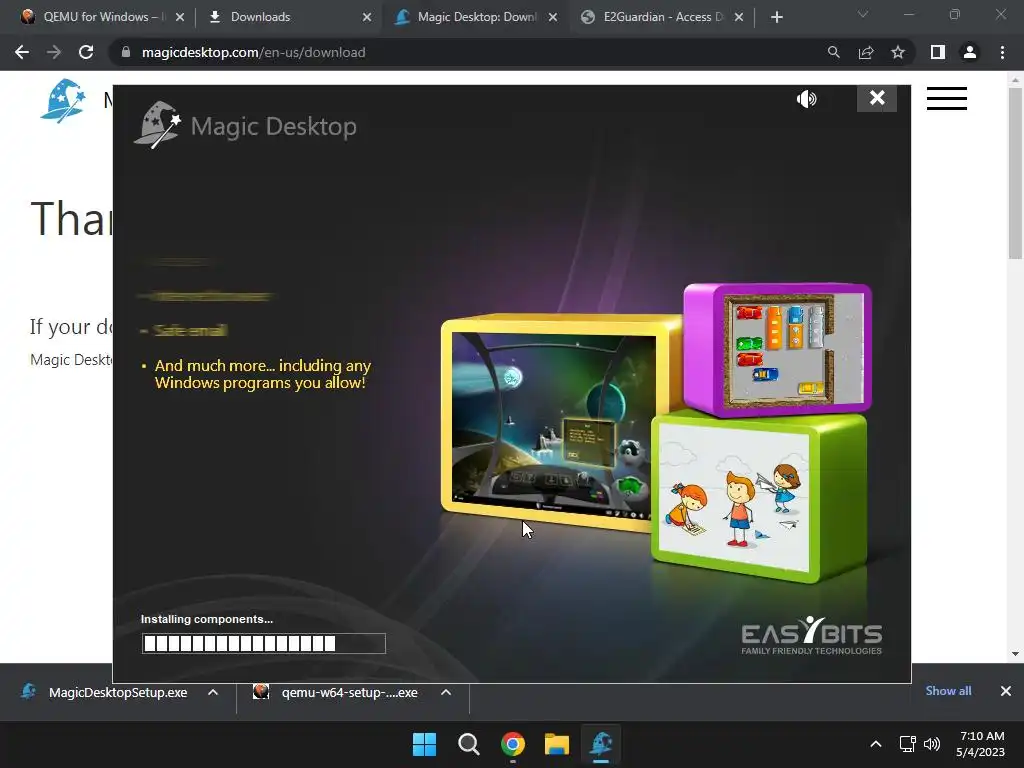Select the Magic Desktop: Download tab
Screen dimensions: 1024x768
coord(476,17)
